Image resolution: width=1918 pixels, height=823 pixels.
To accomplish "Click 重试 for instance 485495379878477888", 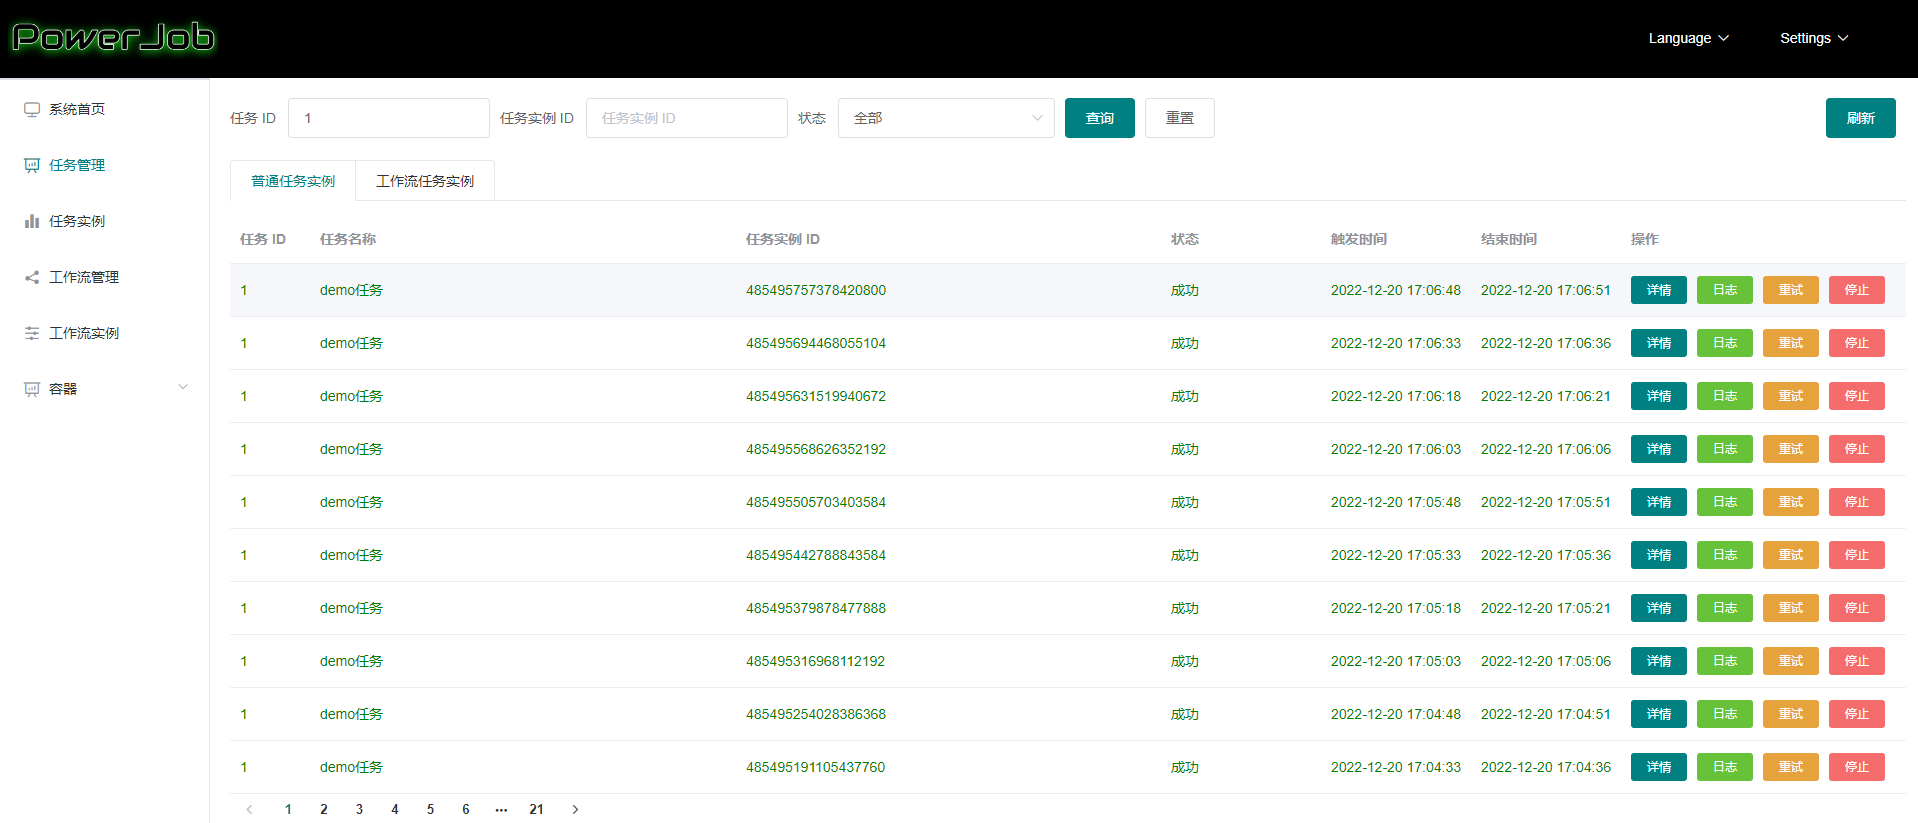I will point(1791,608).
